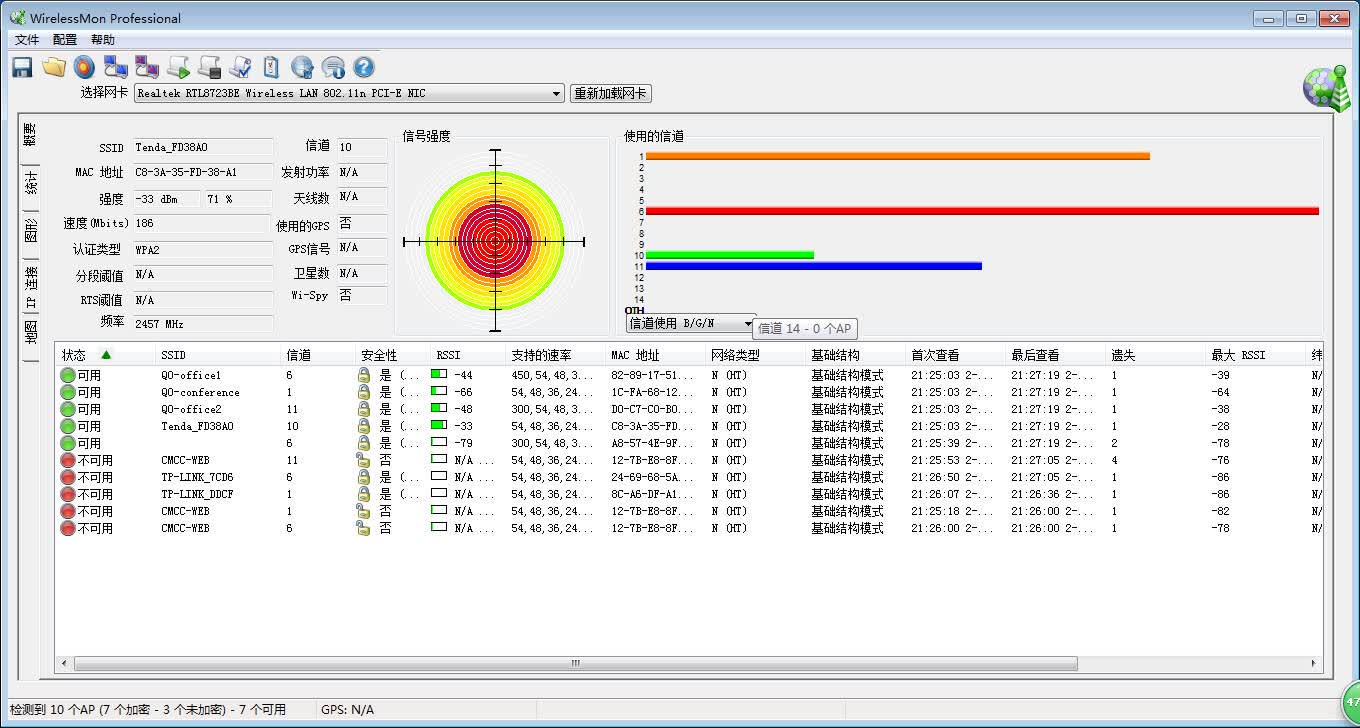Click the 状态 column sort arrow header
Screen dimensions: 1360x728
tap(106, 355)
